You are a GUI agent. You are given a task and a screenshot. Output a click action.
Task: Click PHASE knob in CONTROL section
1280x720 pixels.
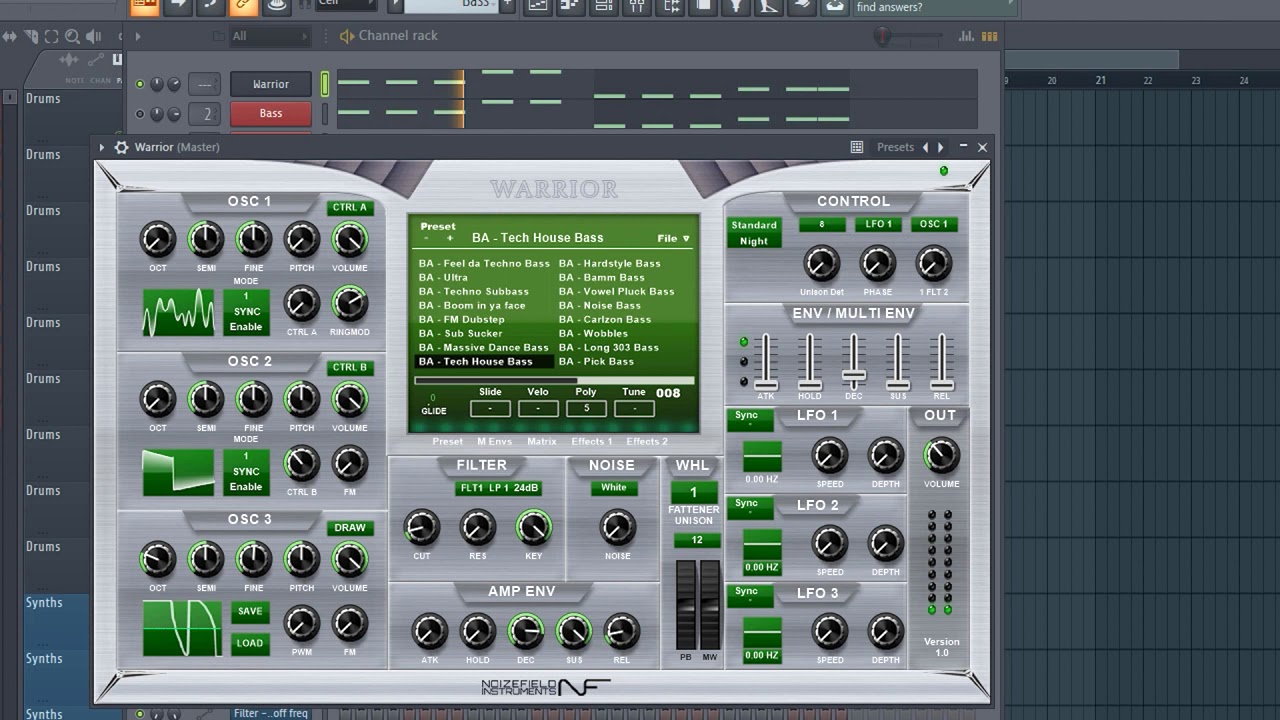pyautogui.click(x=877, y=264)
